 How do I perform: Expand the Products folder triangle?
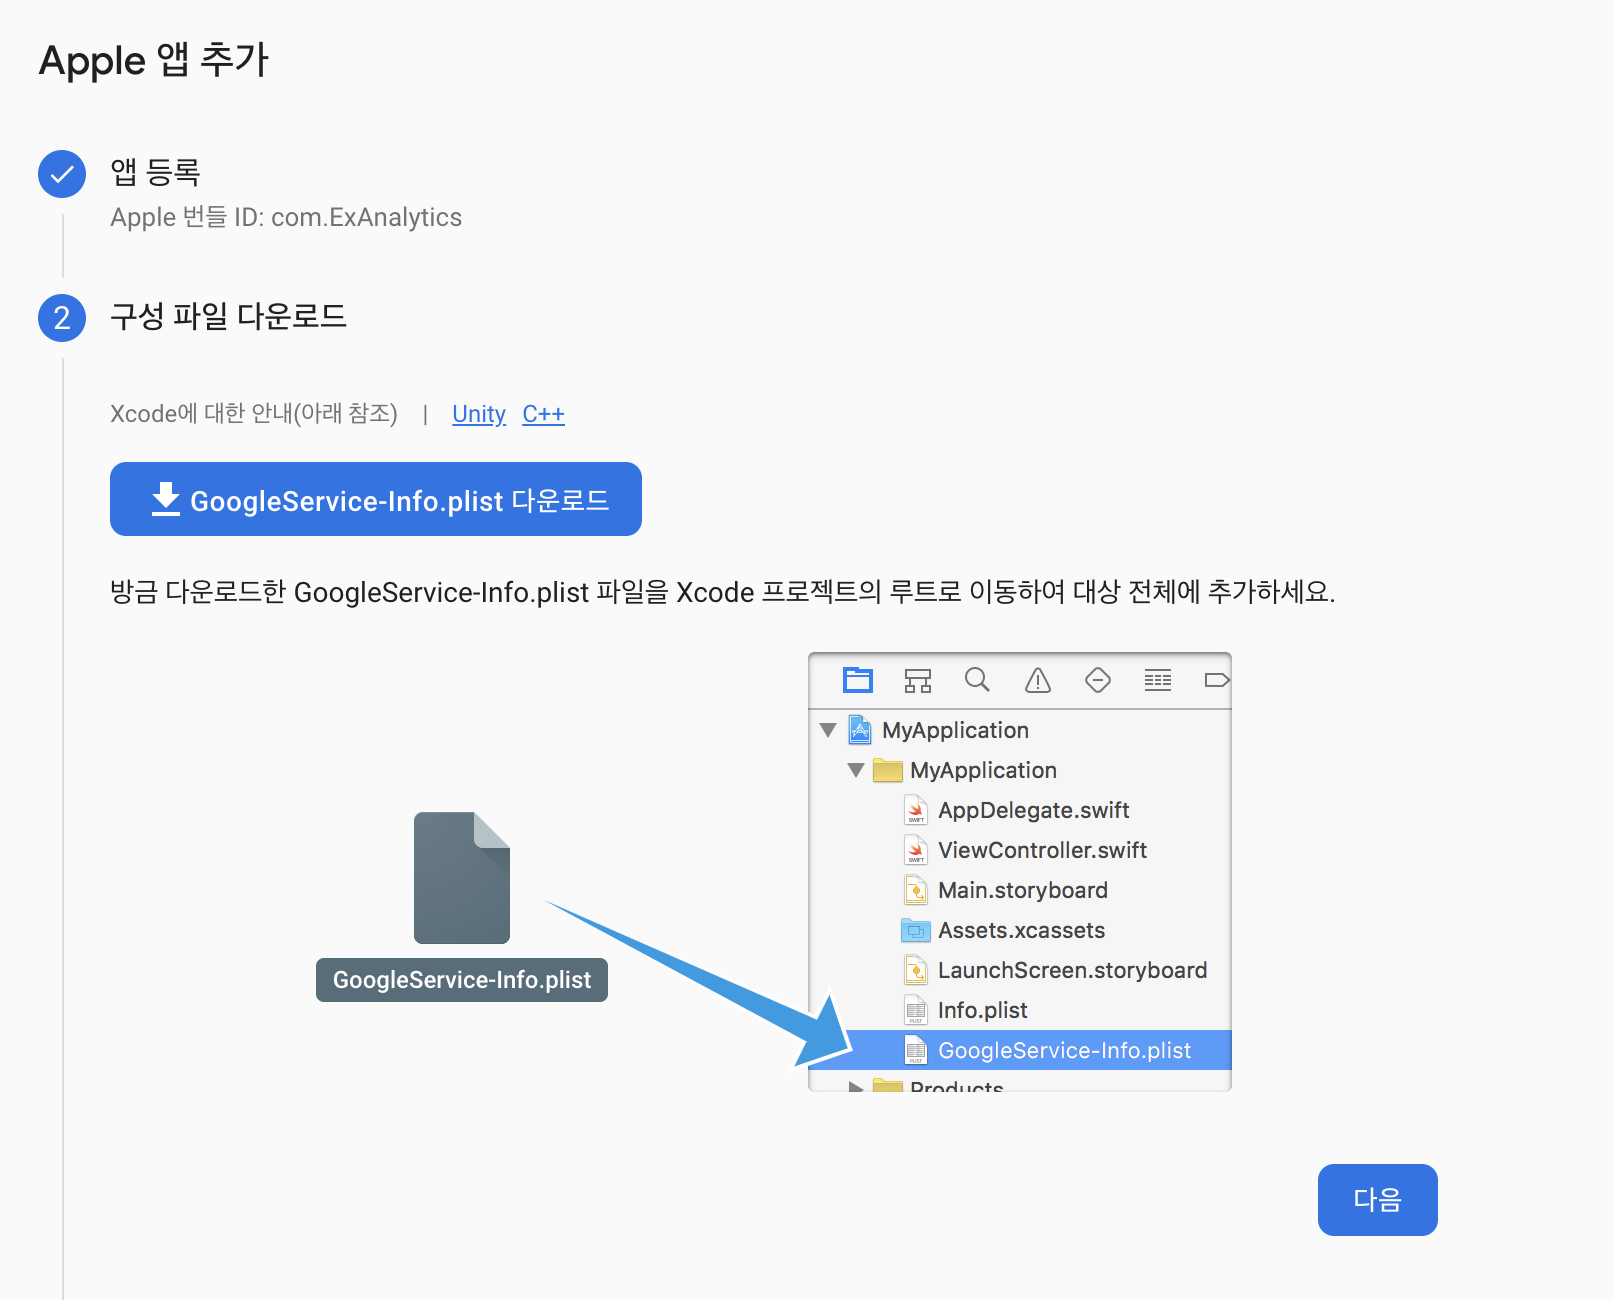click(x=856, y=1086)
